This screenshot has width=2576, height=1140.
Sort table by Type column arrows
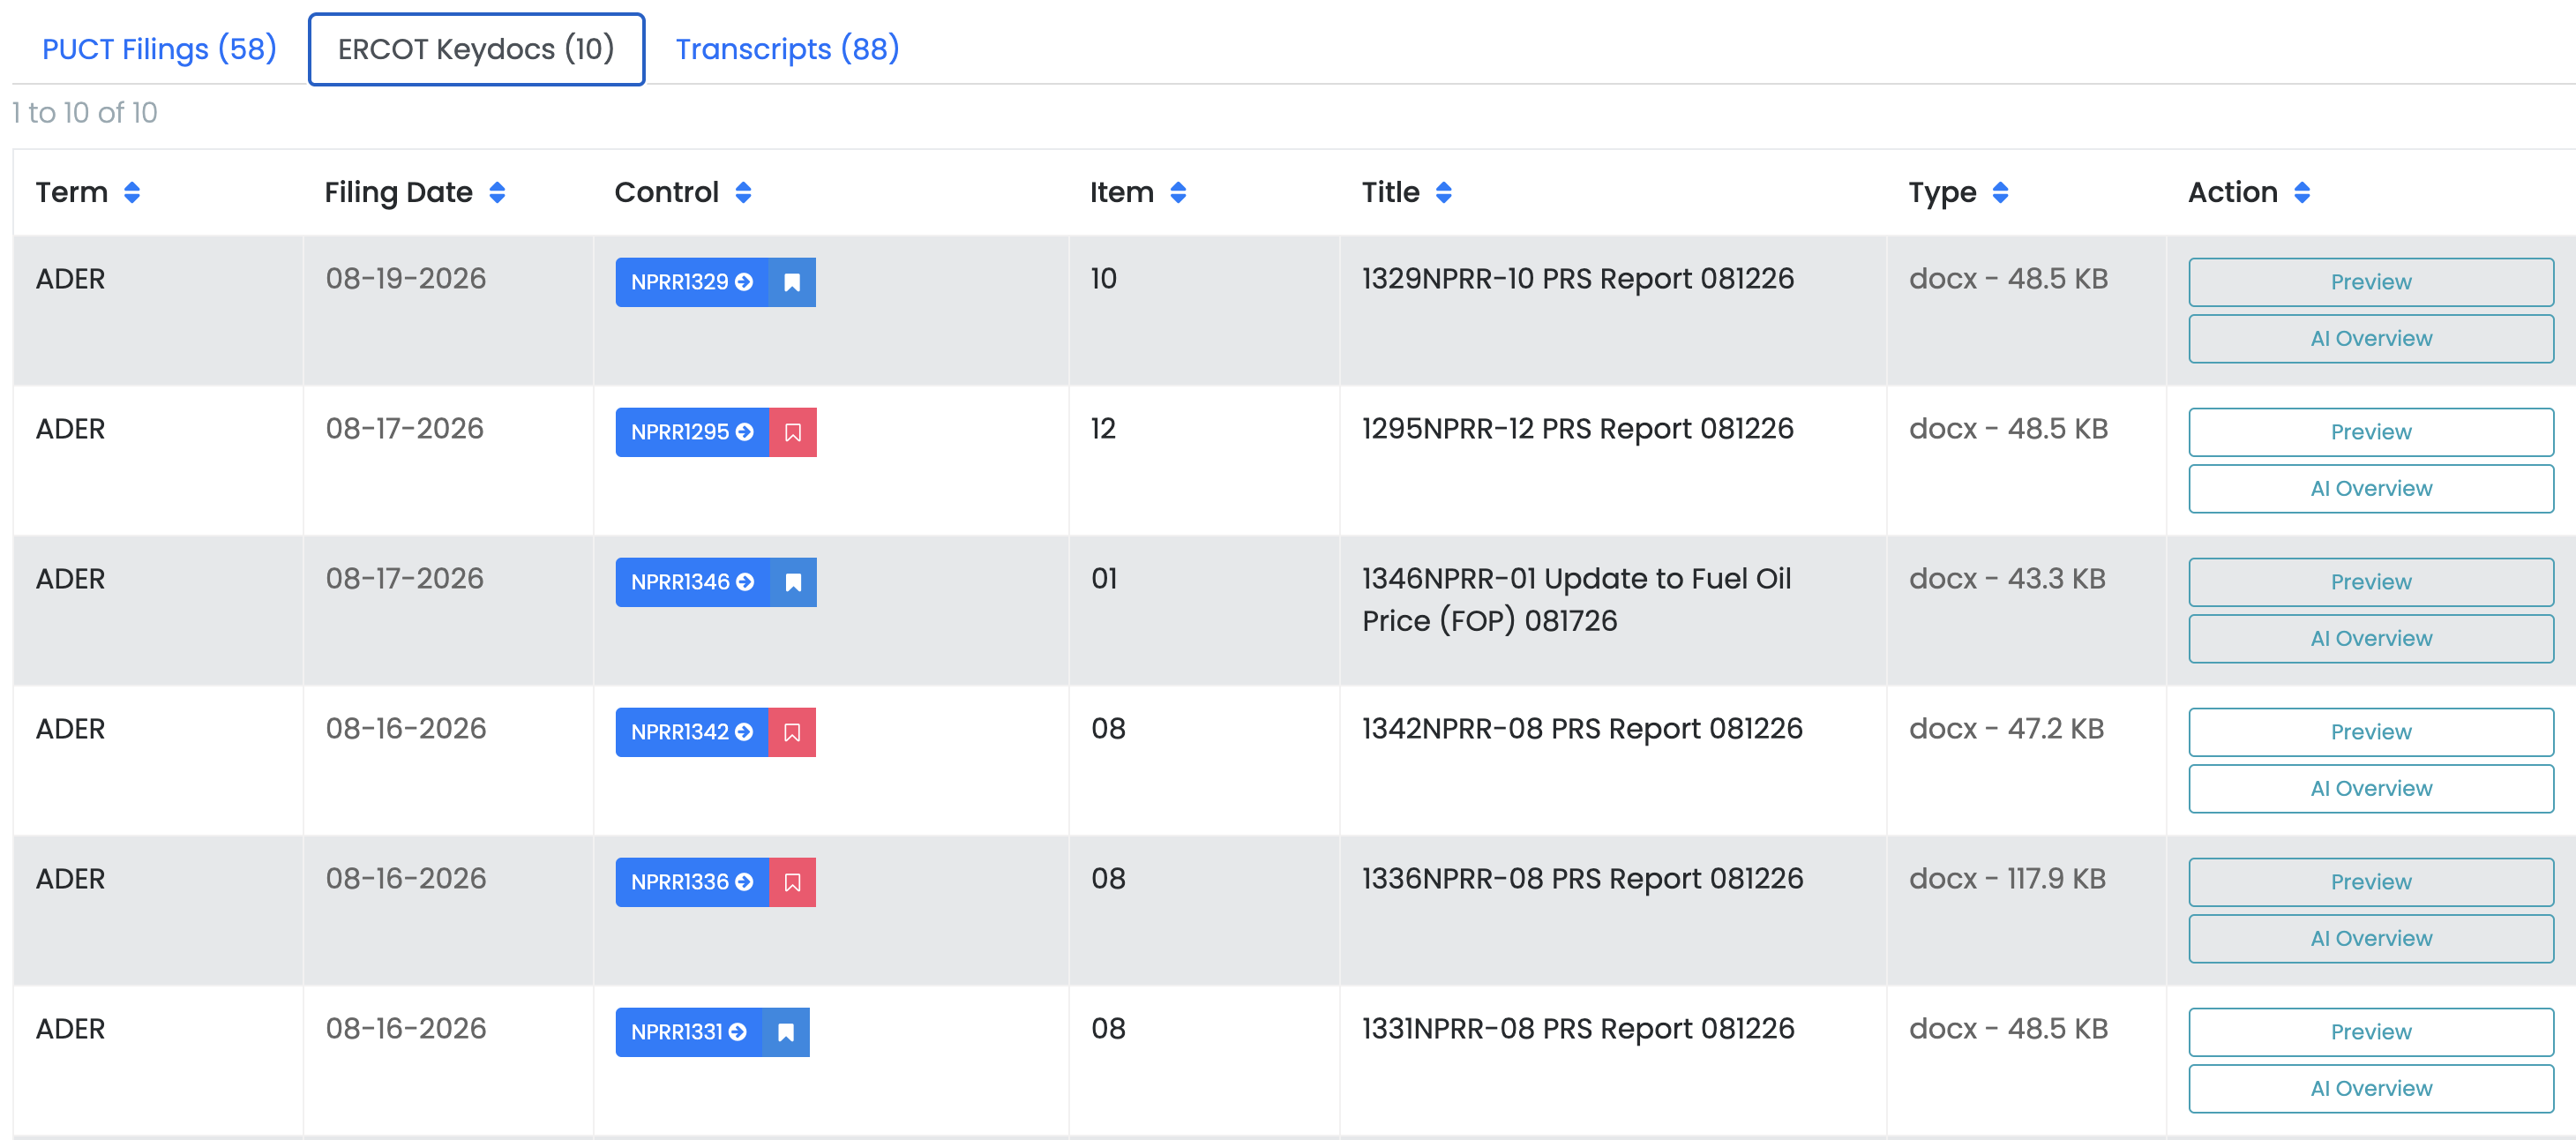(2000, 192)
